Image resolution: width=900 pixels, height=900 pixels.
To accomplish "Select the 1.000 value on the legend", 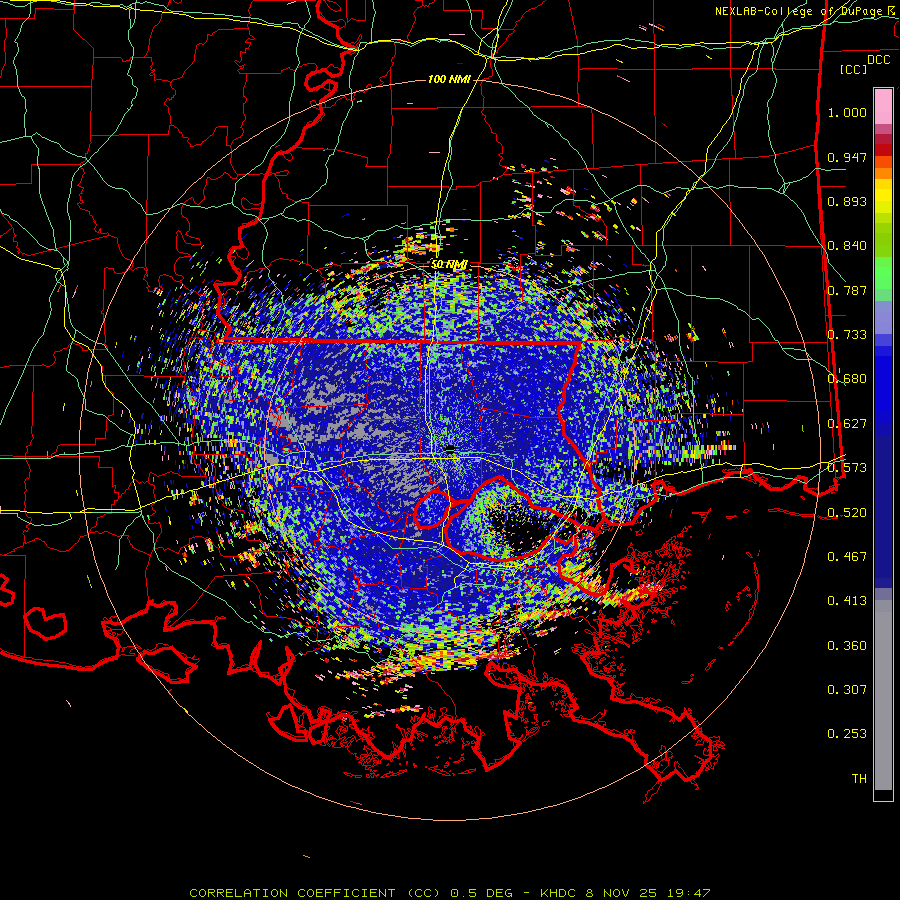I will (x=847, y=112).
